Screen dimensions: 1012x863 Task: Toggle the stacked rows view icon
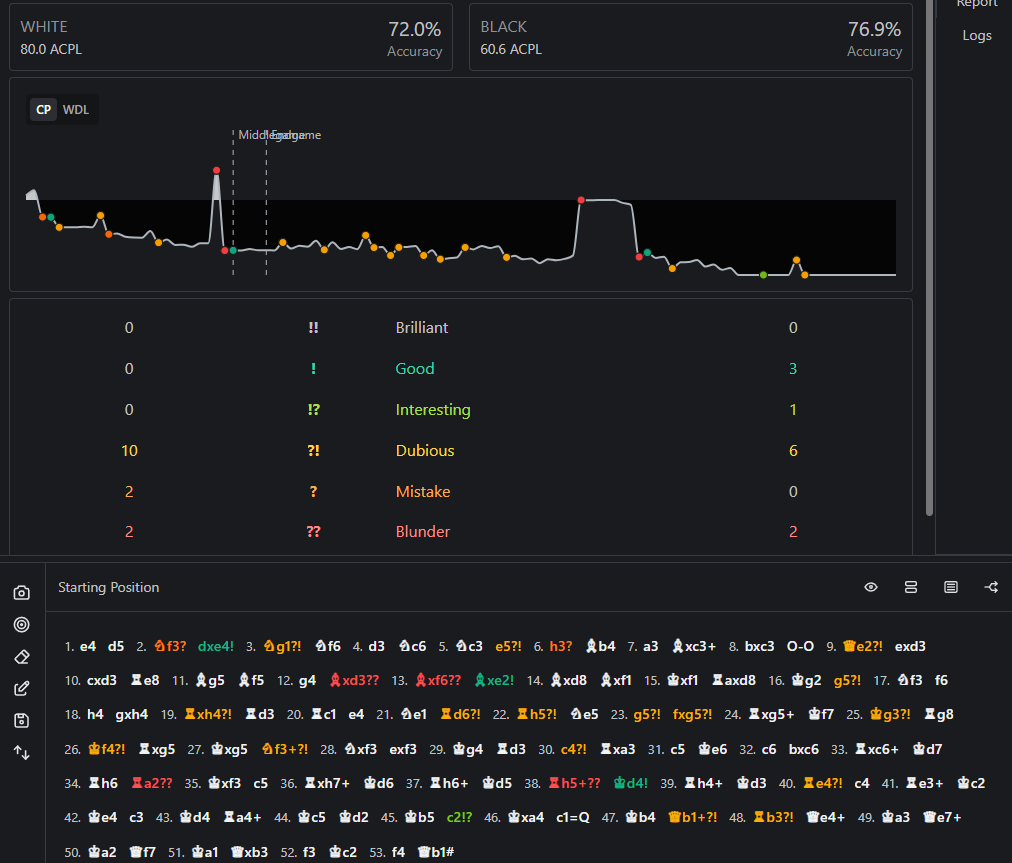911,587
